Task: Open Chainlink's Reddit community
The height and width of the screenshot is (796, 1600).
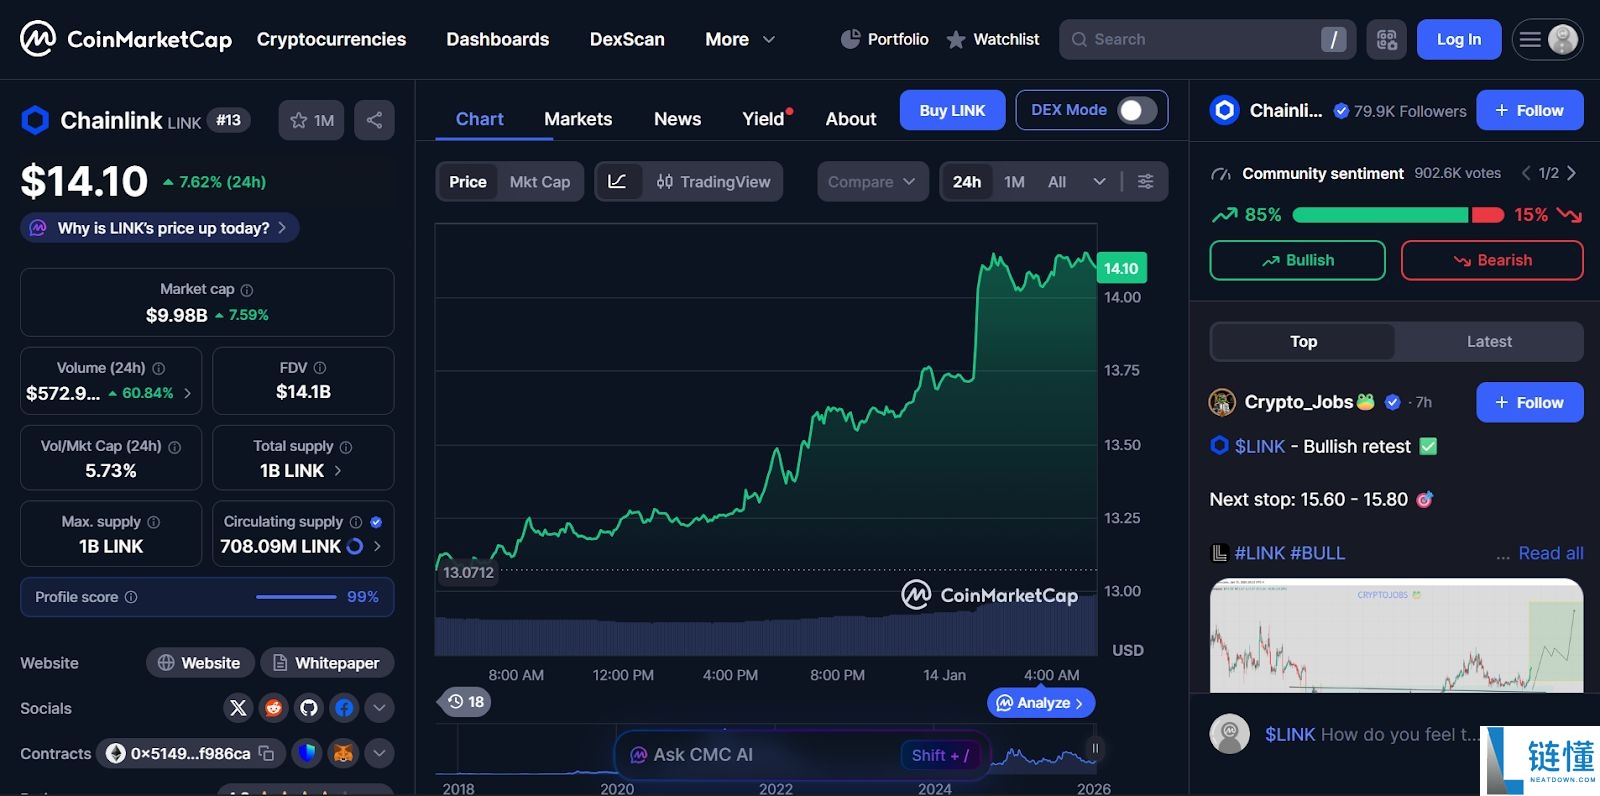Action: click(x=273, y=708)
